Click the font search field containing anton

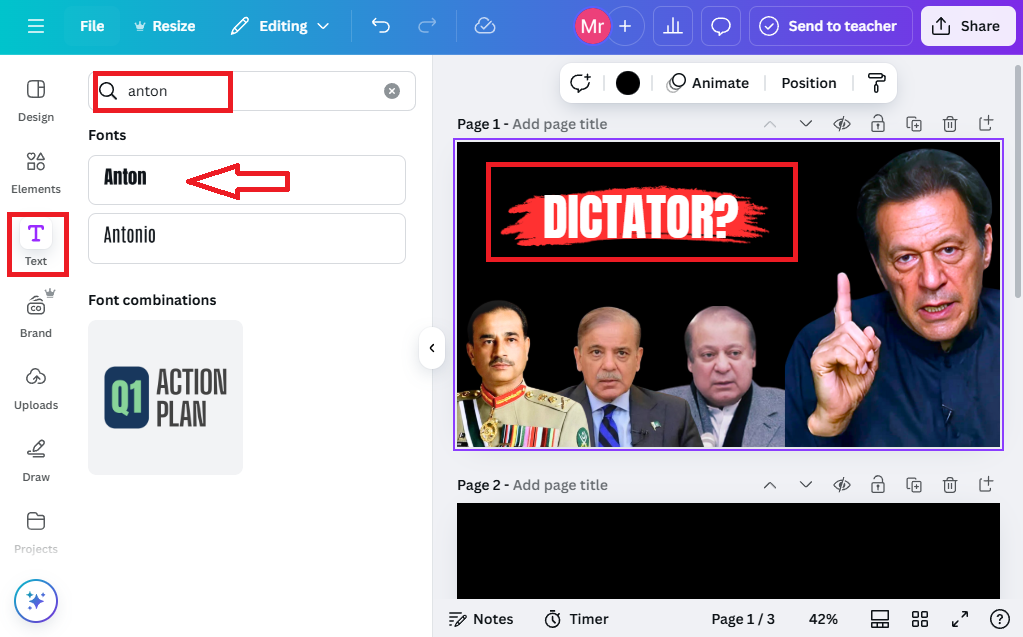point(252,91)
